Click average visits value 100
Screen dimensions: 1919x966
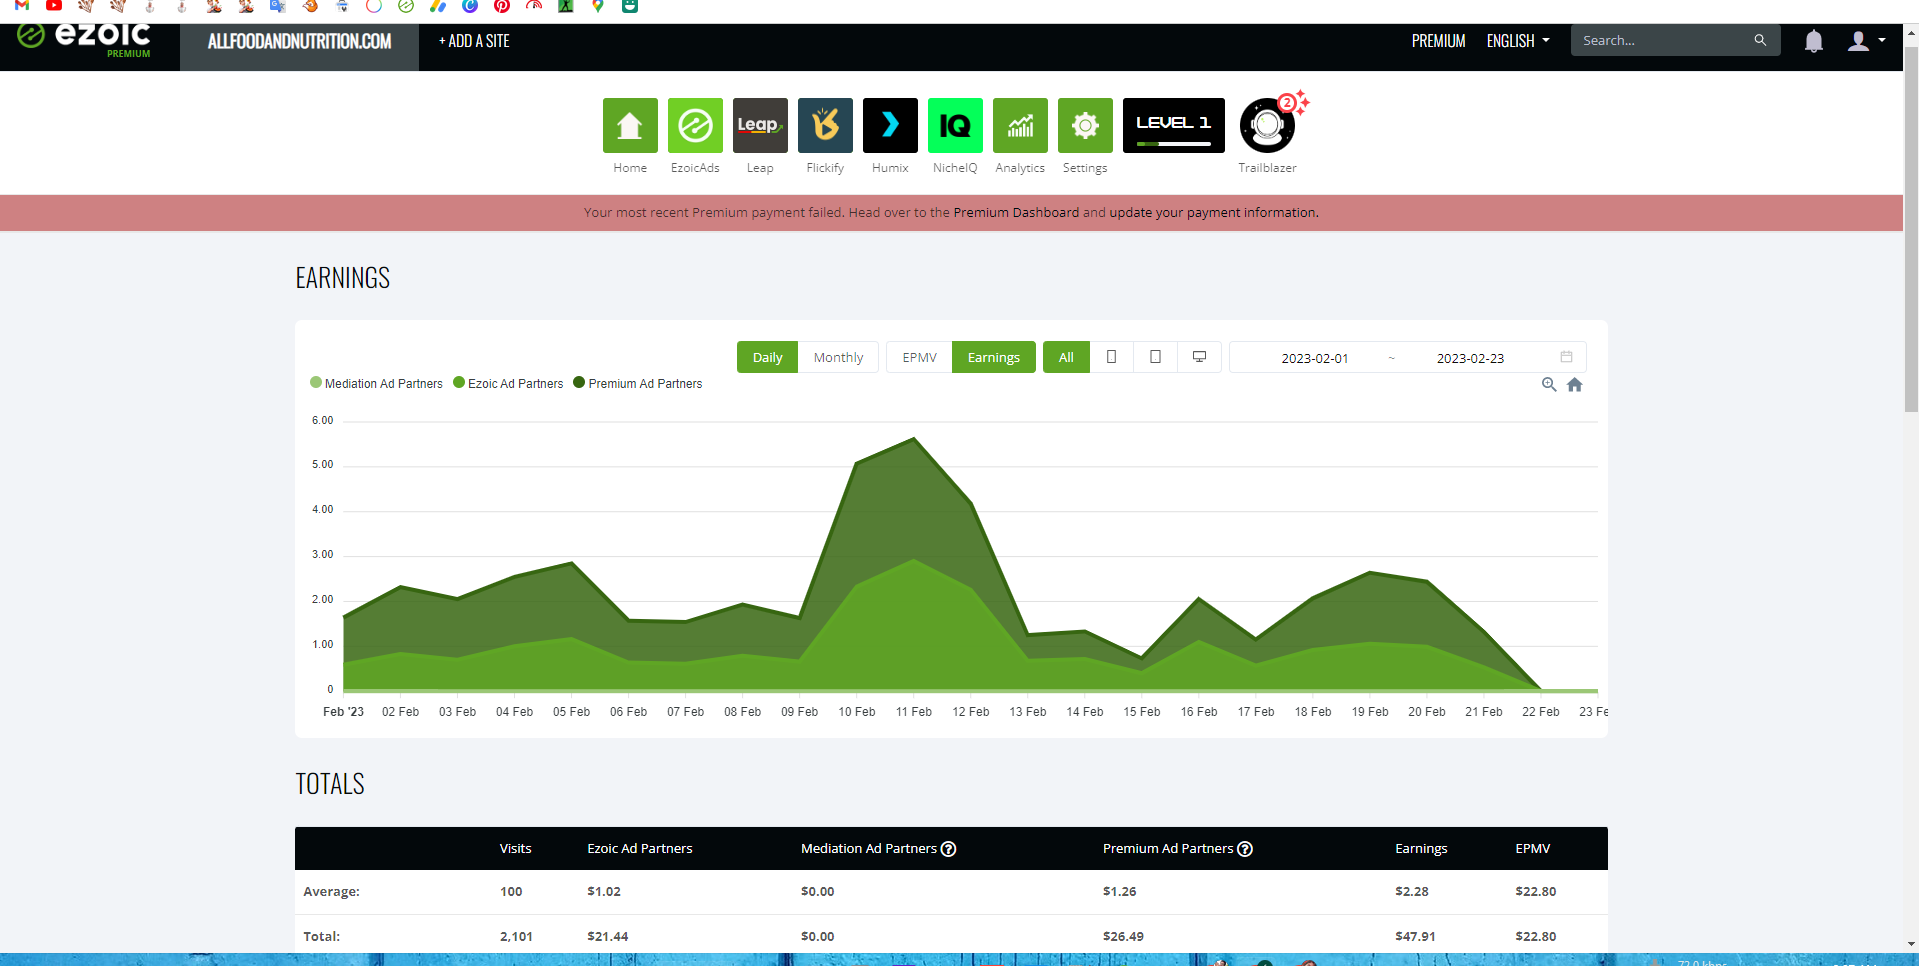[511, 891]
